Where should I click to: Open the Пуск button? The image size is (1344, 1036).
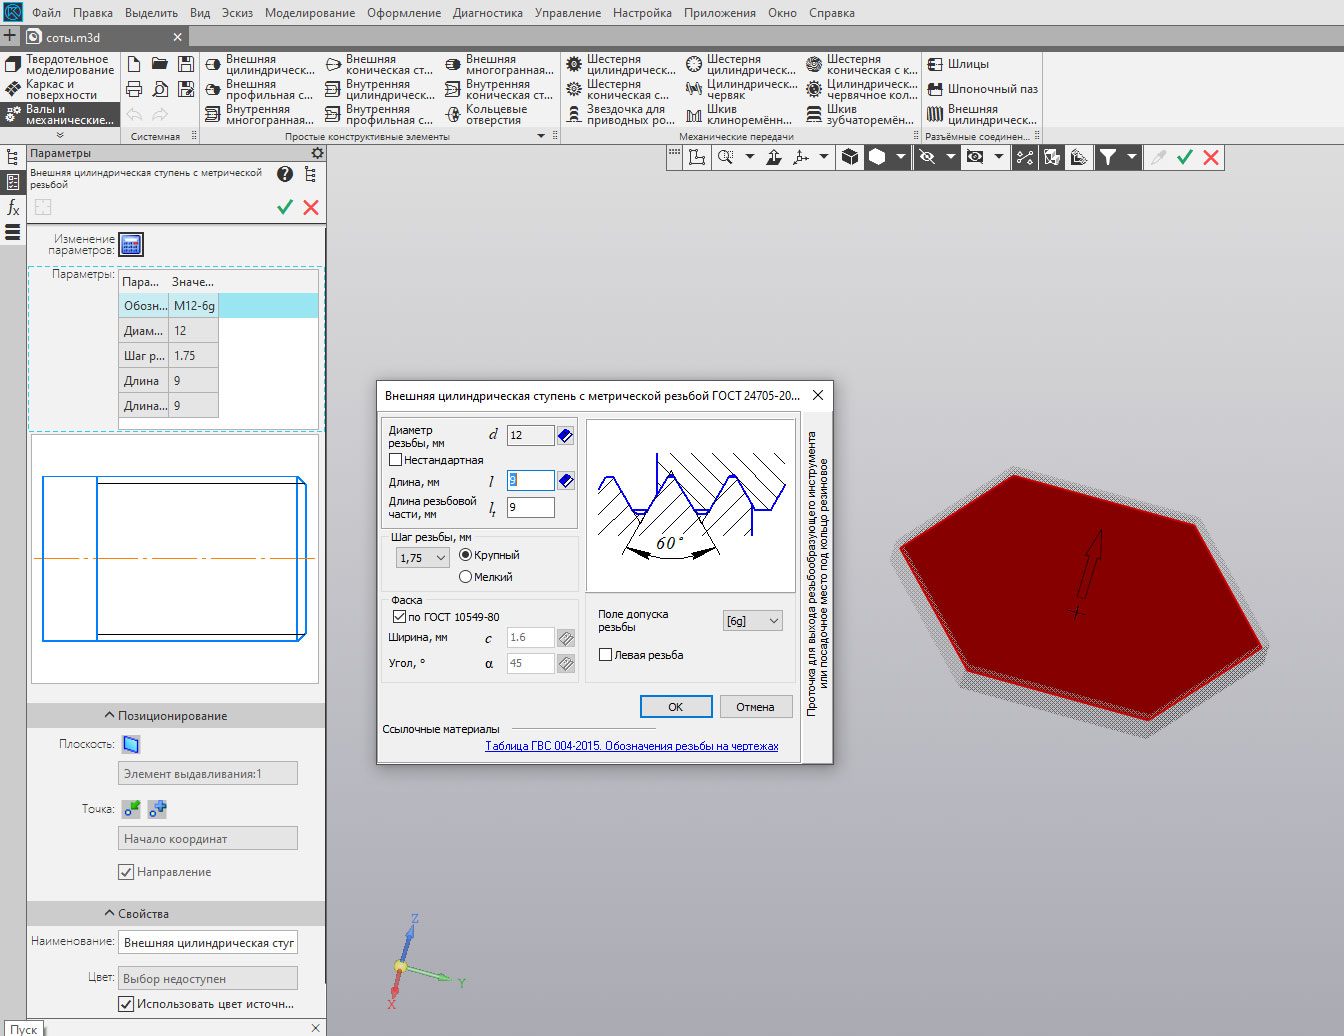coord(23,1029)
